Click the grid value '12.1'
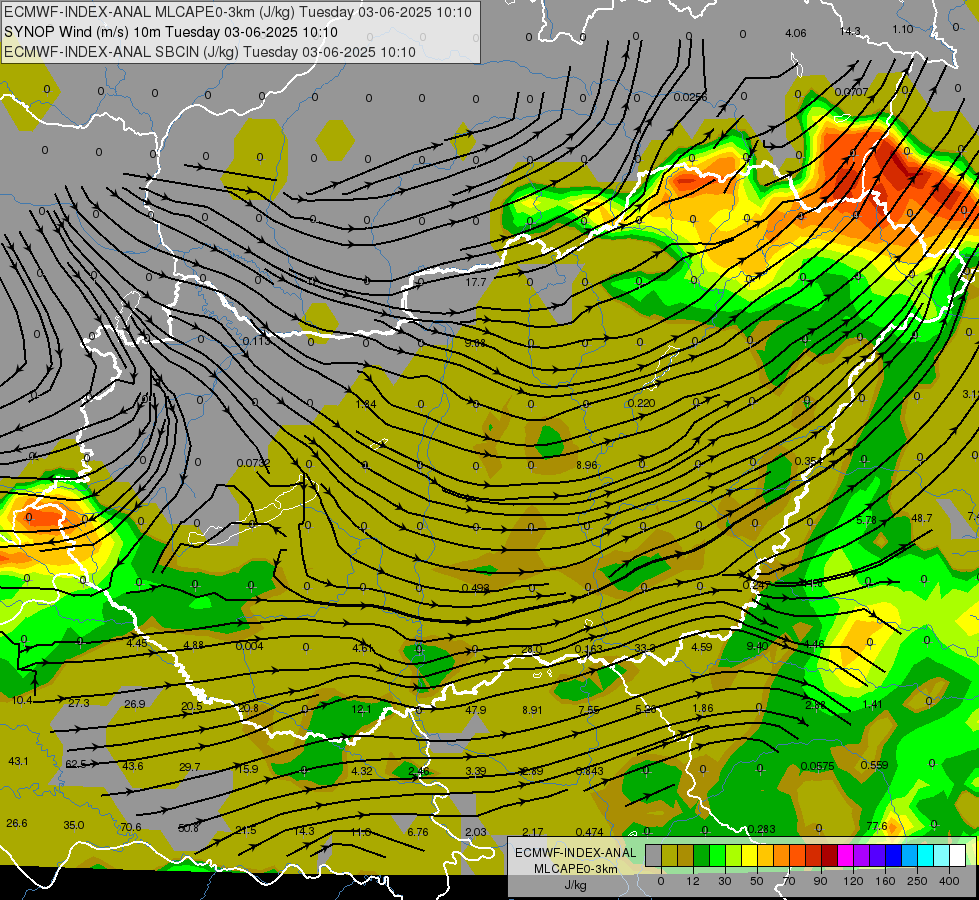The image size is (979, 900). click(362, 709)
